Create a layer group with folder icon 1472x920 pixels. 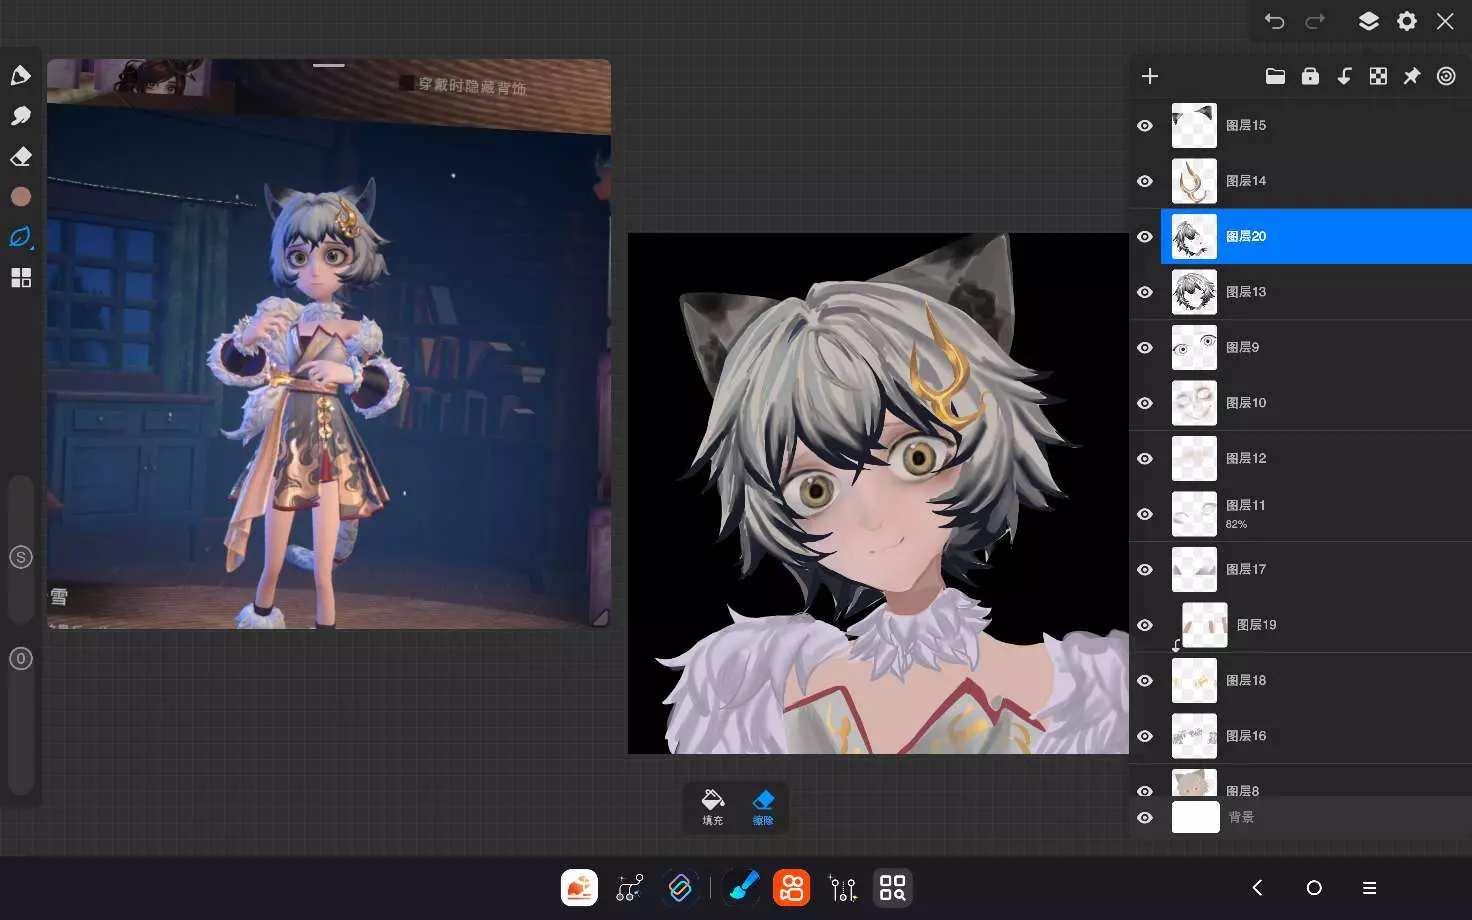point(1275,77)
